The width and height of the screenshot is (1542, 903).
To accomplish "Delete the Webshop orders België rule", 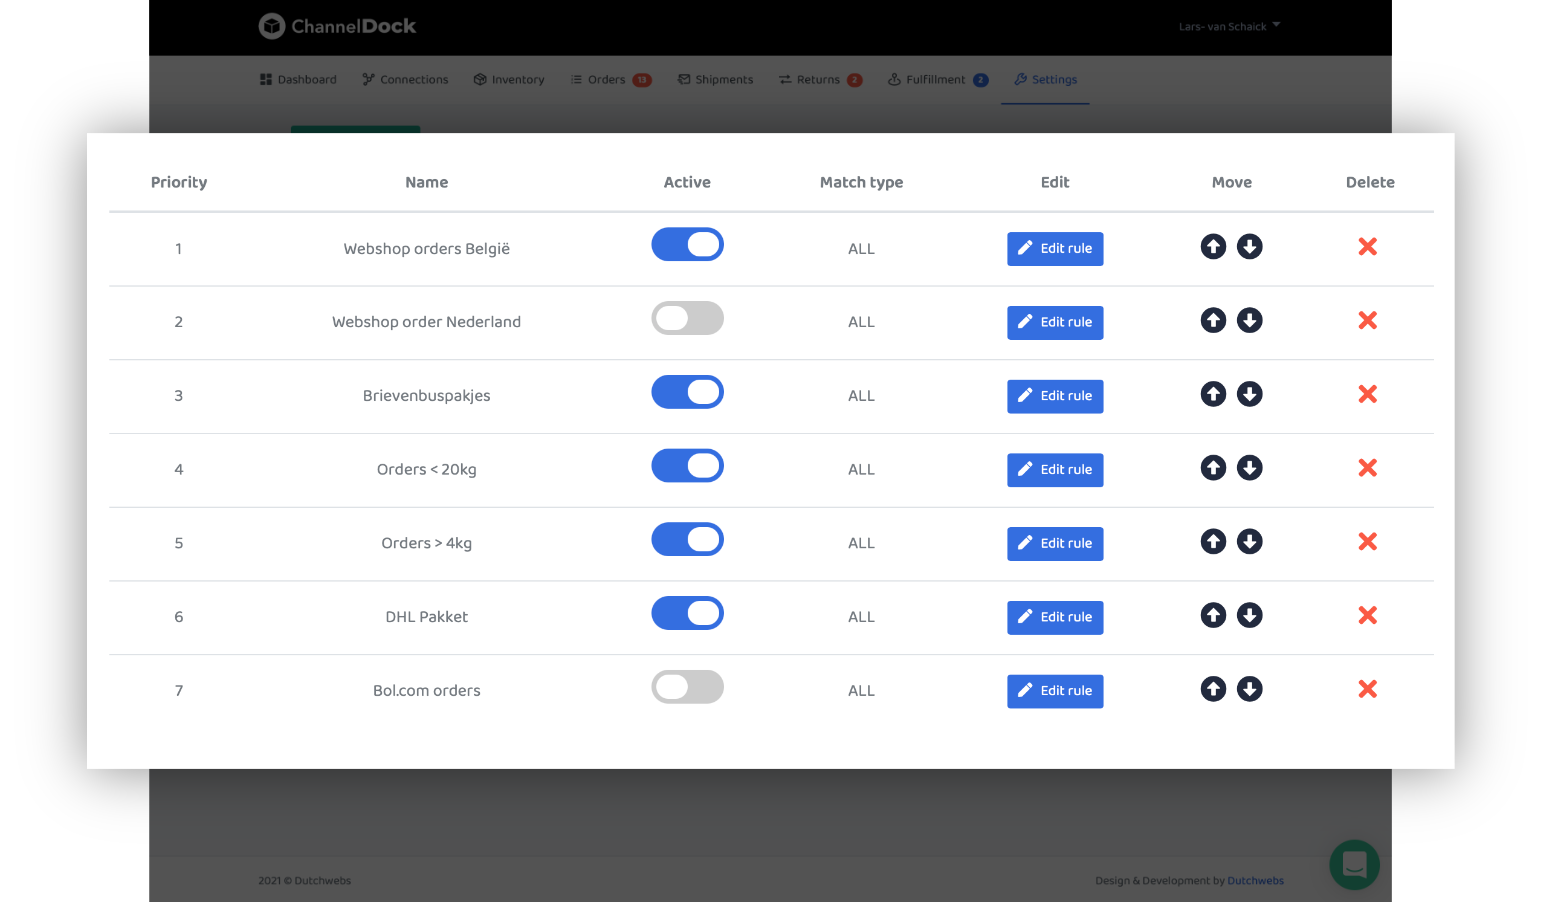I will pos(1367,246).
